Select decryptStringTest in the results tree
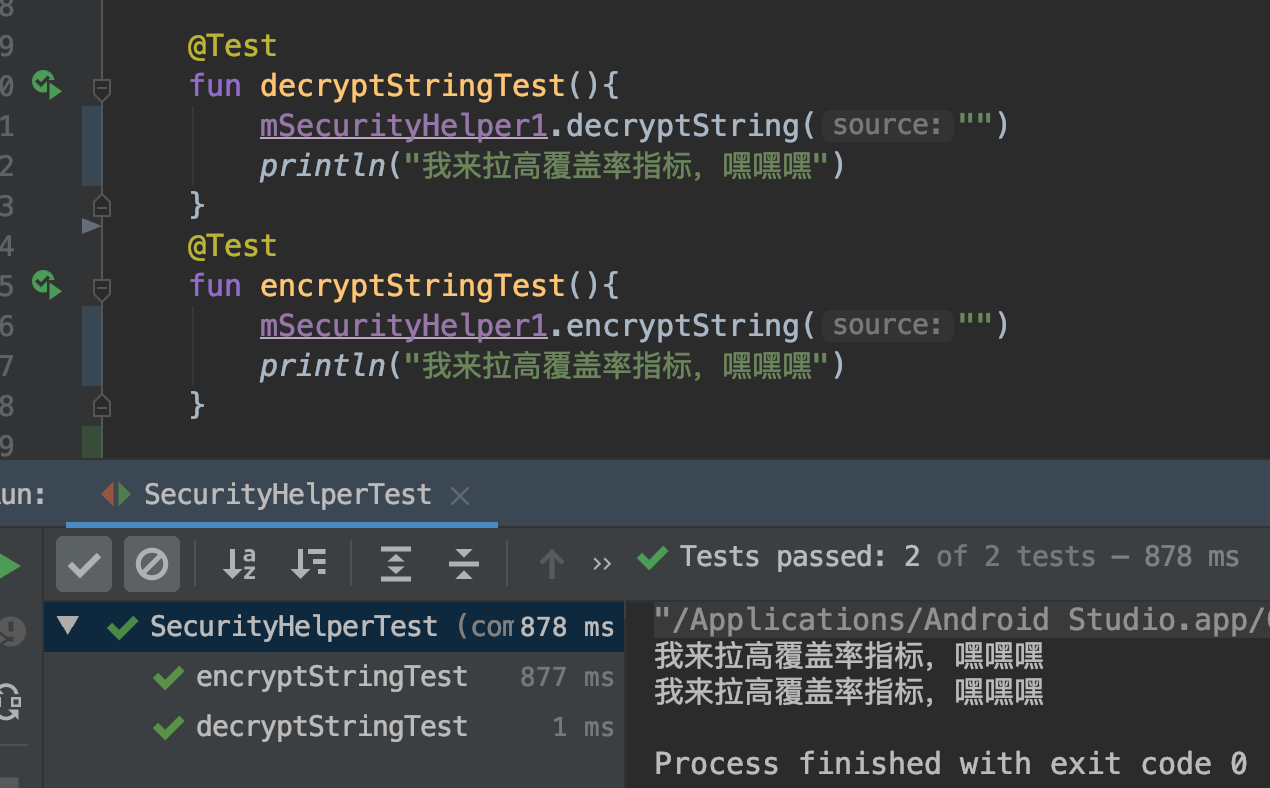 pos(331,726)
